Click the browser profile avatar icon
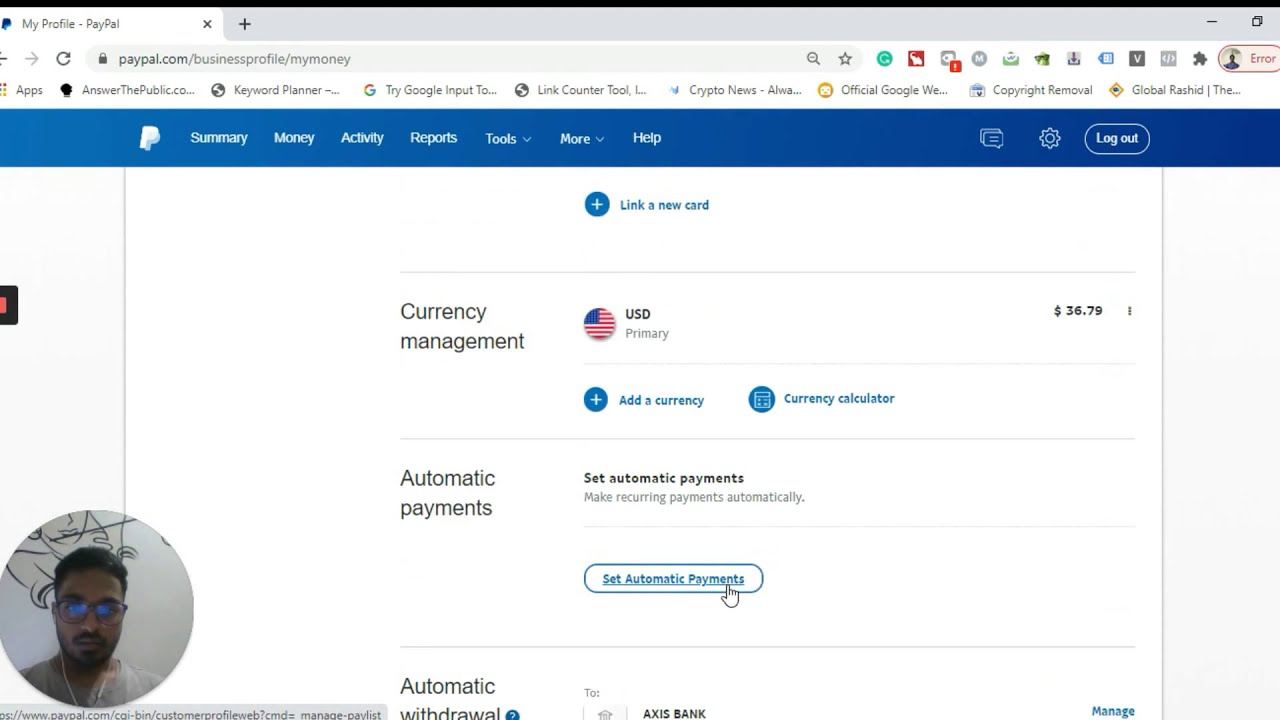 click(1232, 59)
